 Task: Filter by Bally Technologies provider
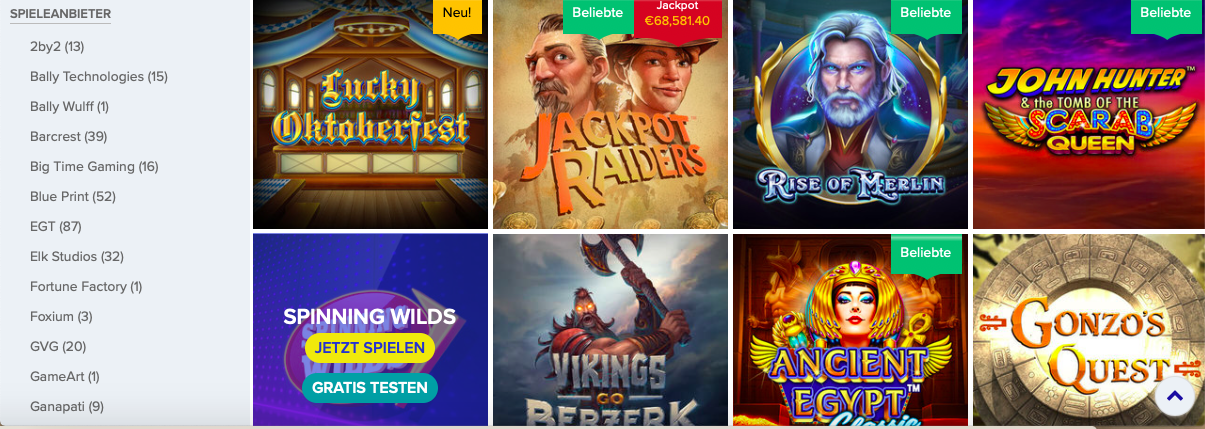pos(99,76)
